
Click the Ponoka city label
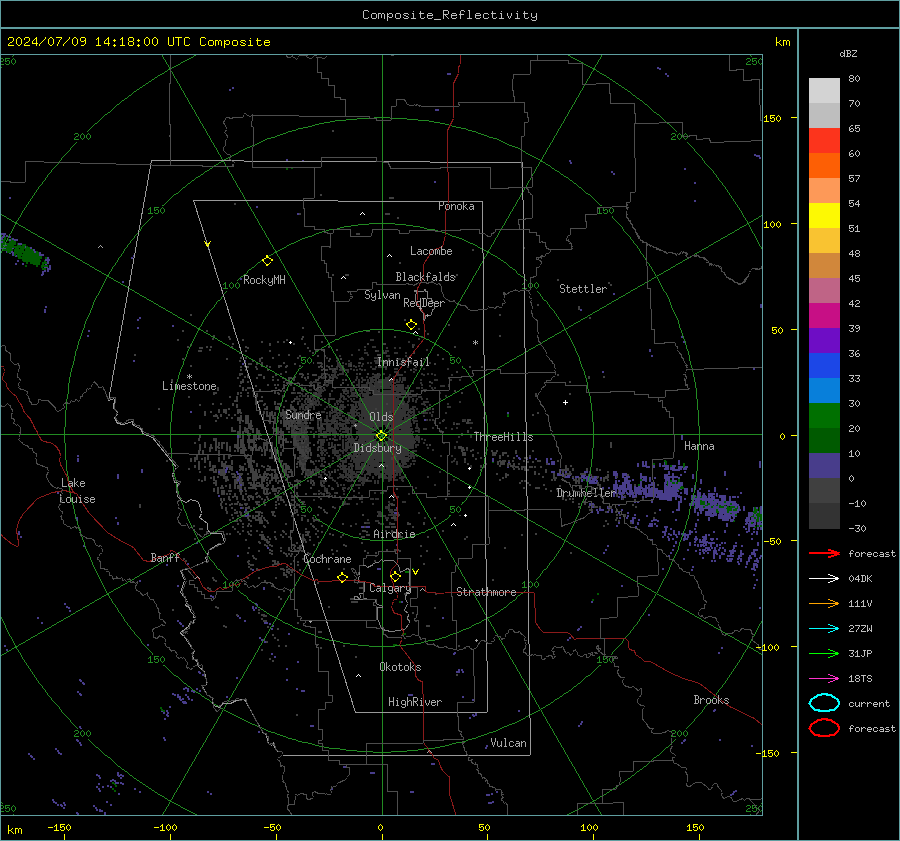[x=456, y=206]
